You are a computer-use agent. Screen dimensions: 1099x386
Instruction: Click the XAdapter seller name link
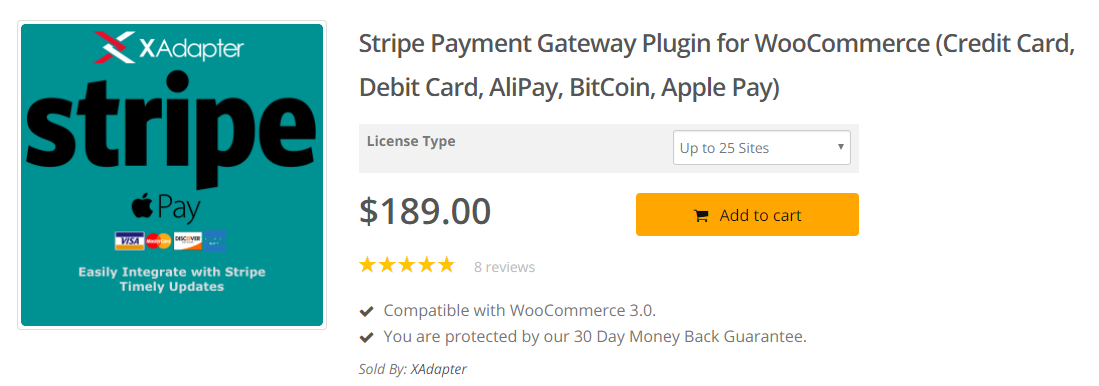[x=439, y=368]
